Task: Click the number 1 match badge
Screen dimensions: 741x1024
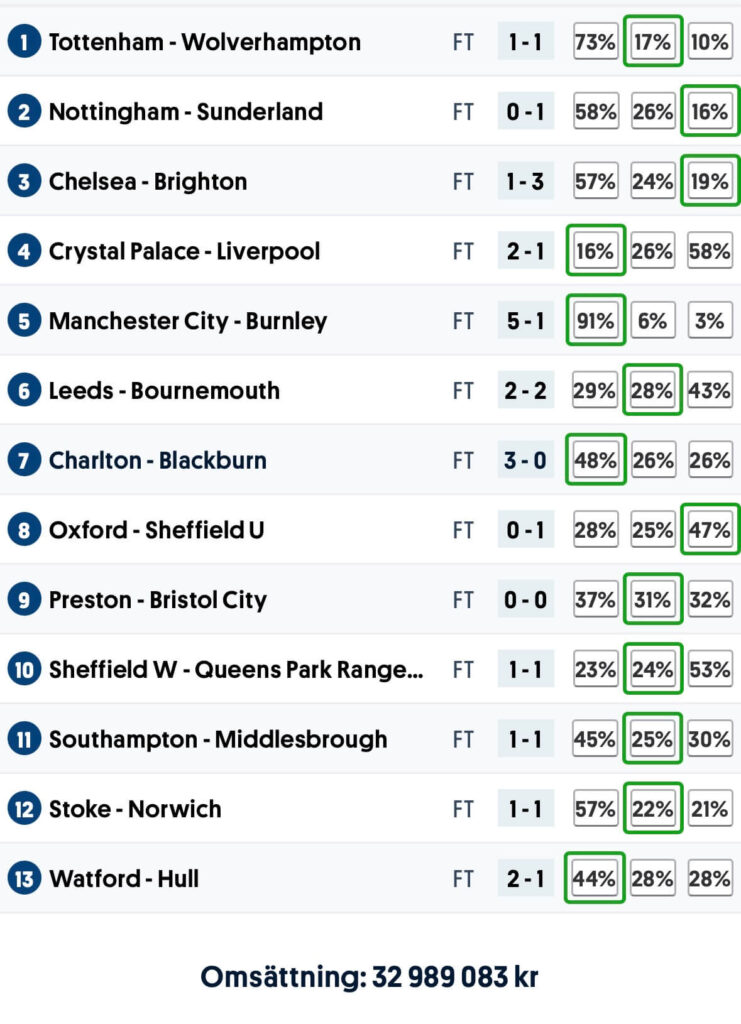Action: 23,42
